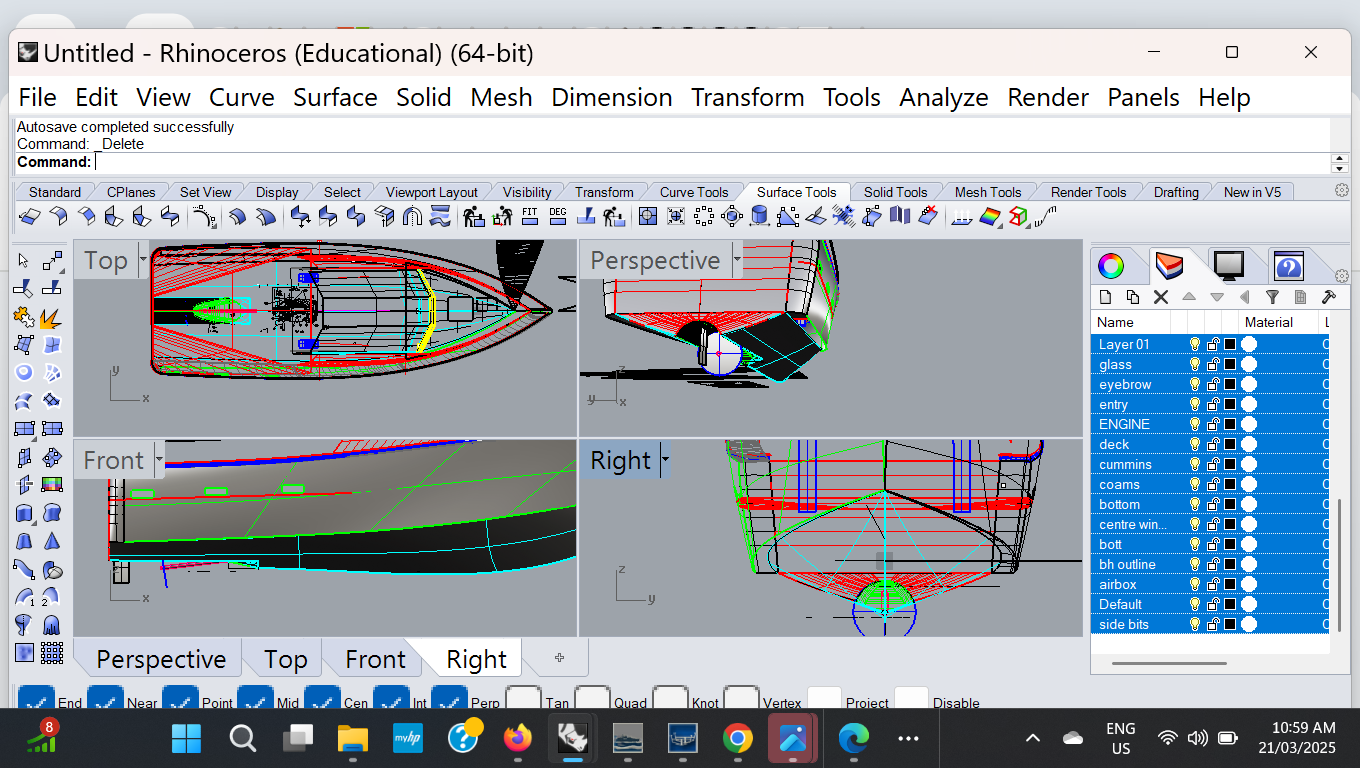Switch to the Solid Tools toolbar tab
The width and height of the screenshot is (1360, 768).
[895, 192]
